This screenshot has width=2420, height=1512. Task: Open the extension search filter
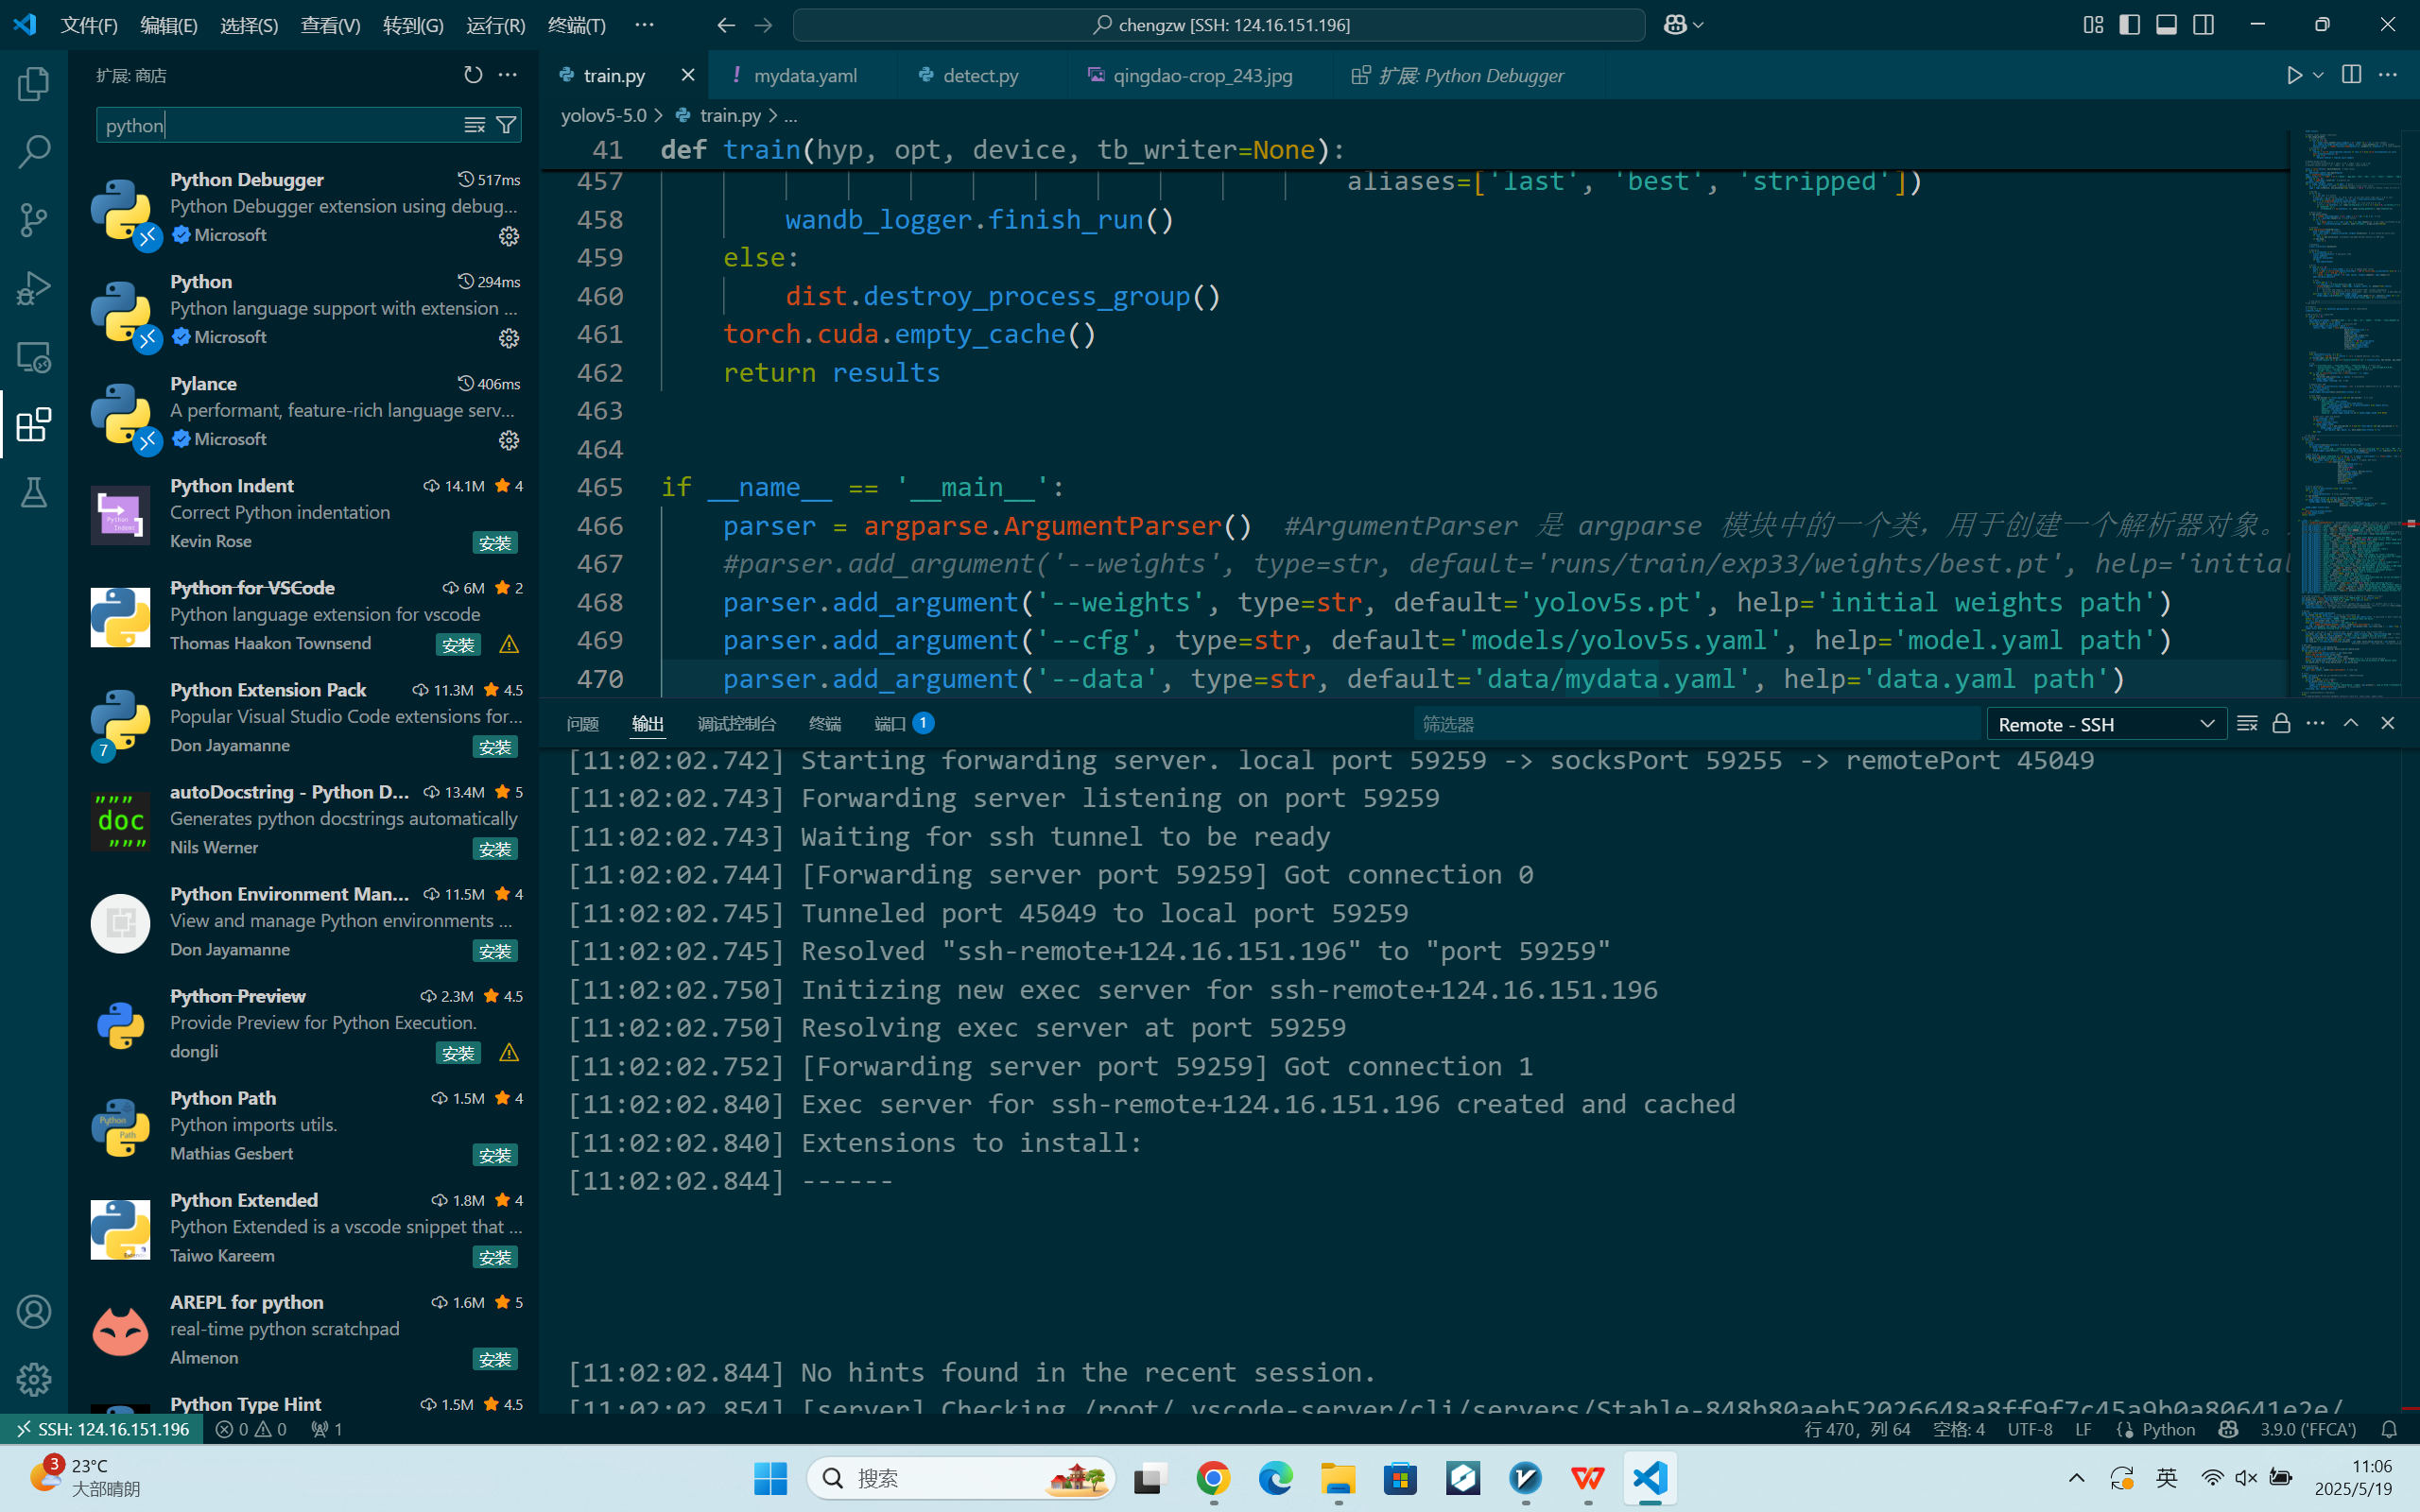[506, 125]
